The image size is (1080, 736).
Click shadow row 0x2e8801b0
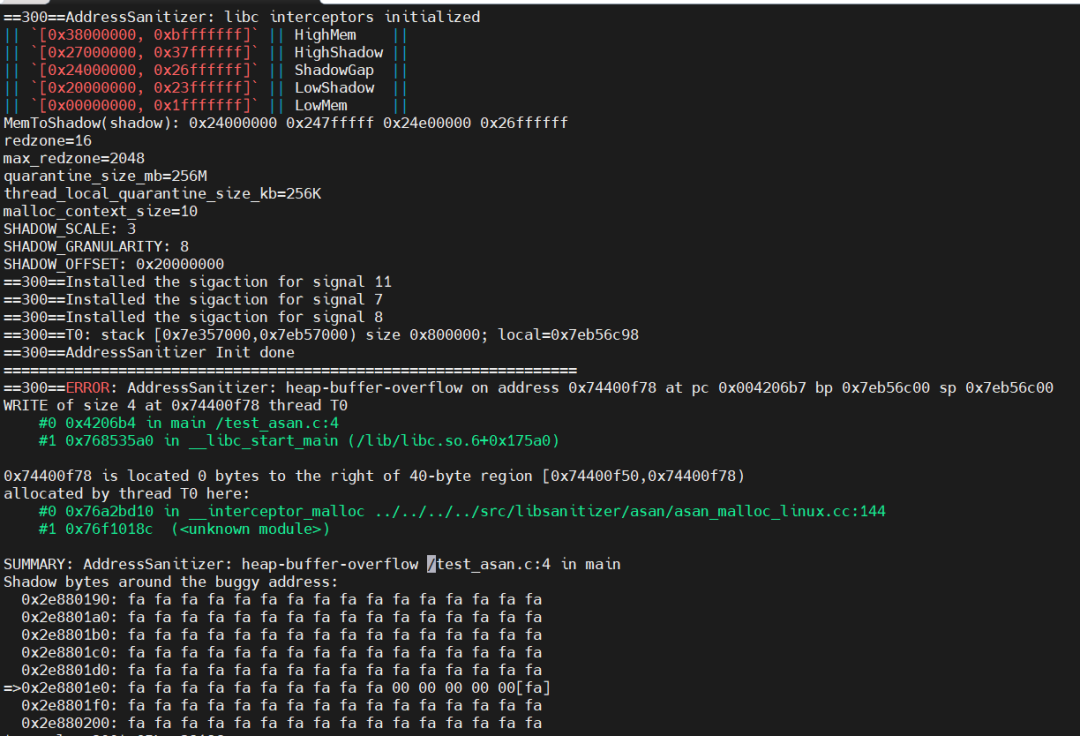[x=282, y=635]
